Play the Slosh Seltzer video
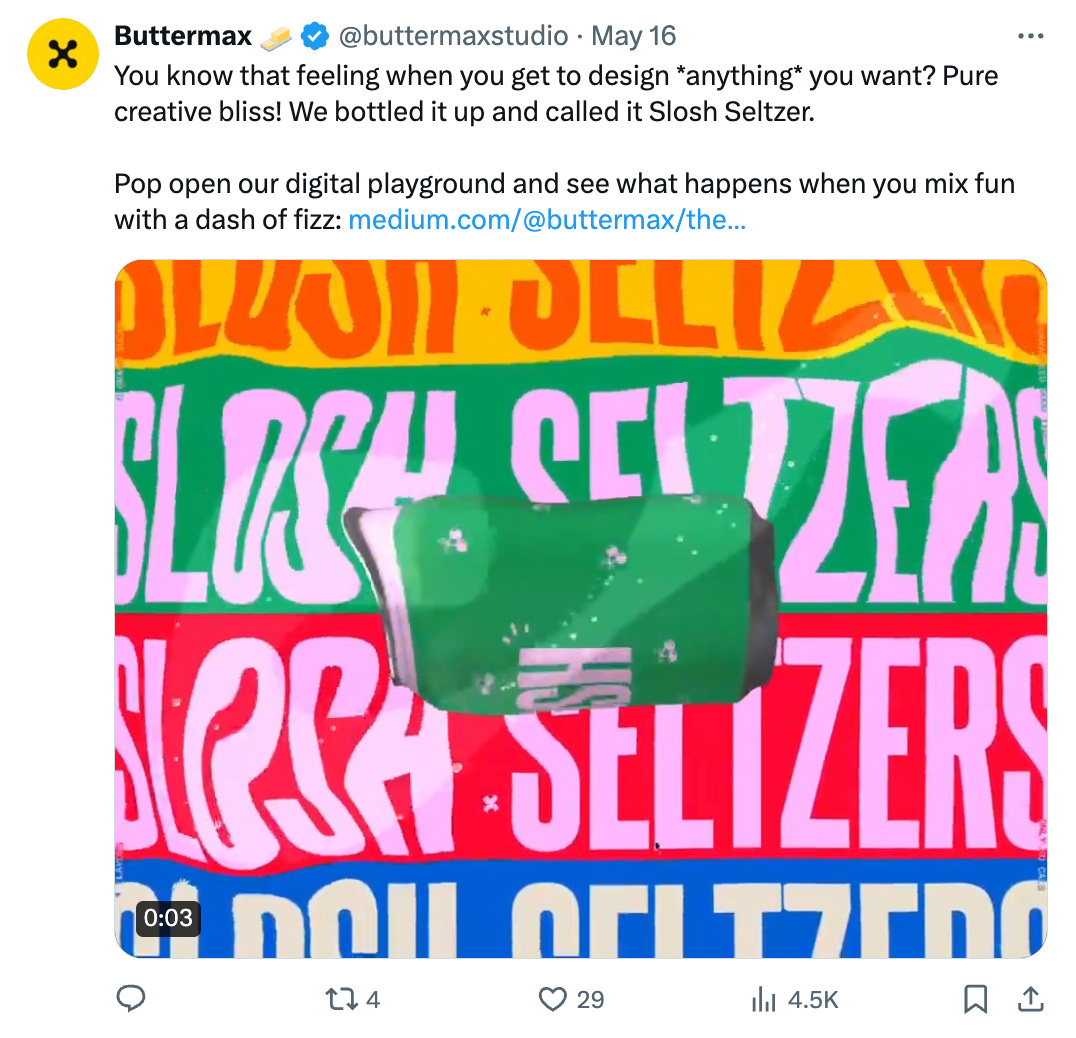 click(x=581, y=609)
